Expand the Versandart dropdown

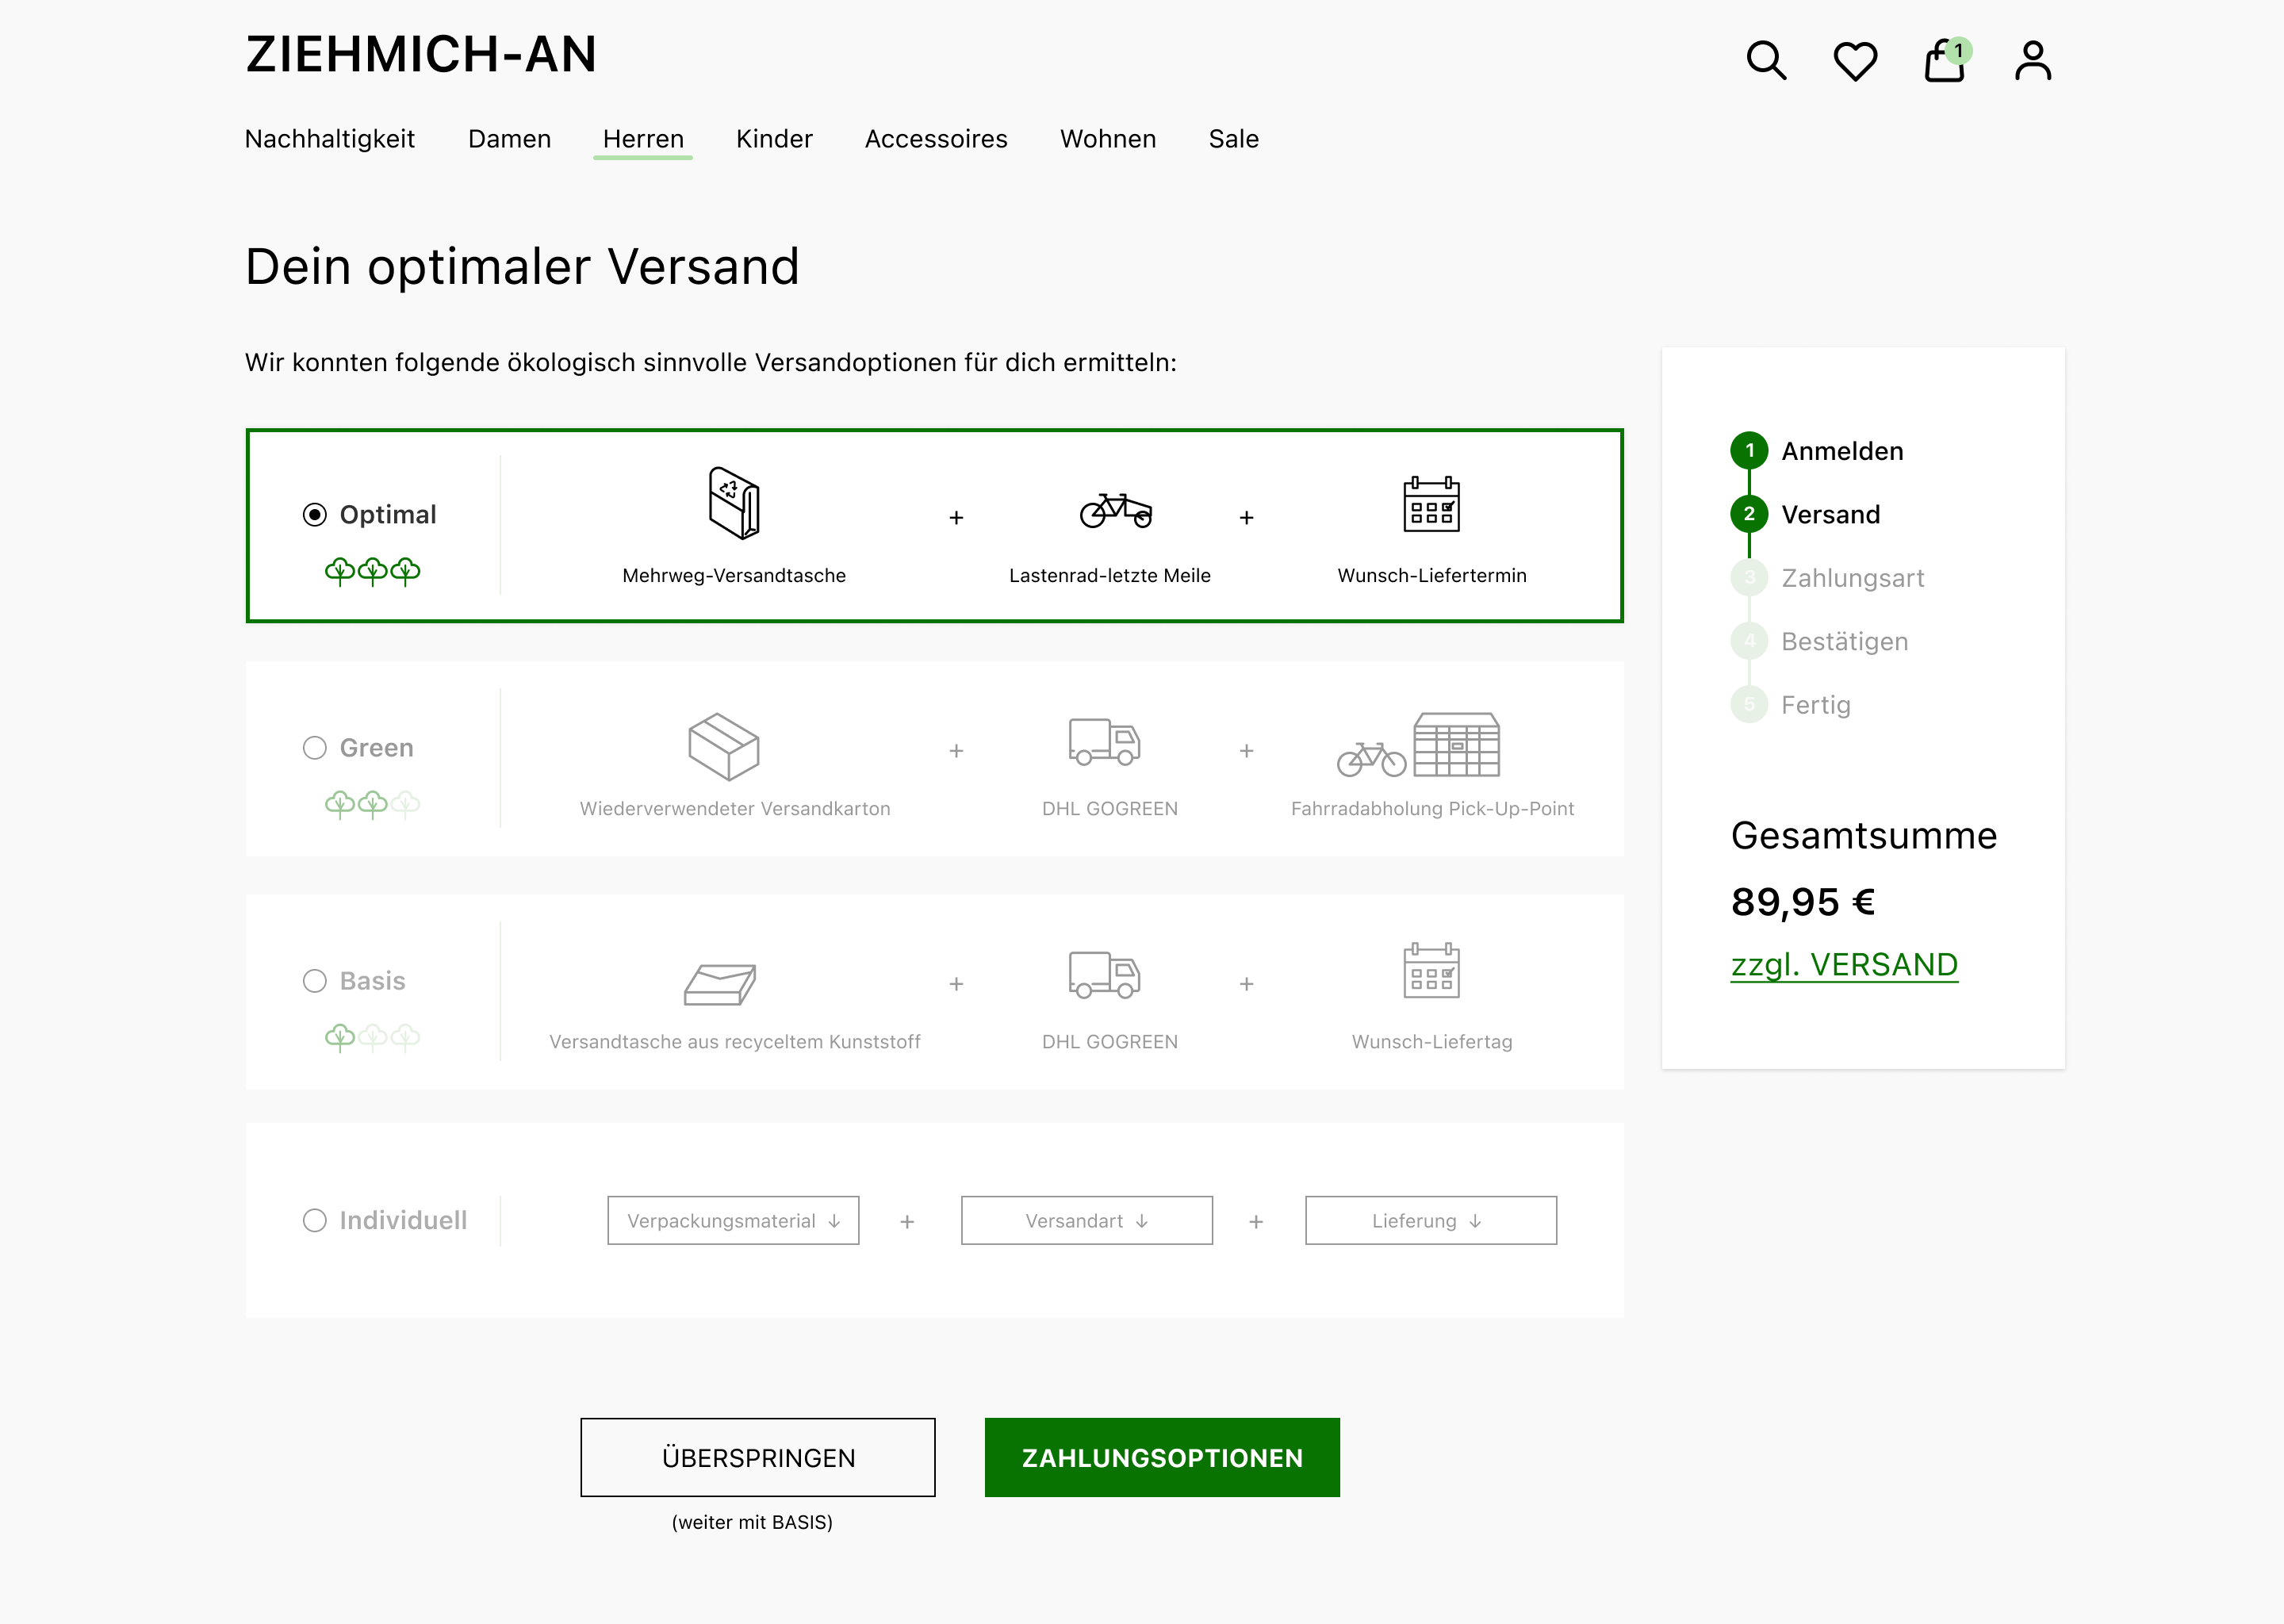1087,1221
